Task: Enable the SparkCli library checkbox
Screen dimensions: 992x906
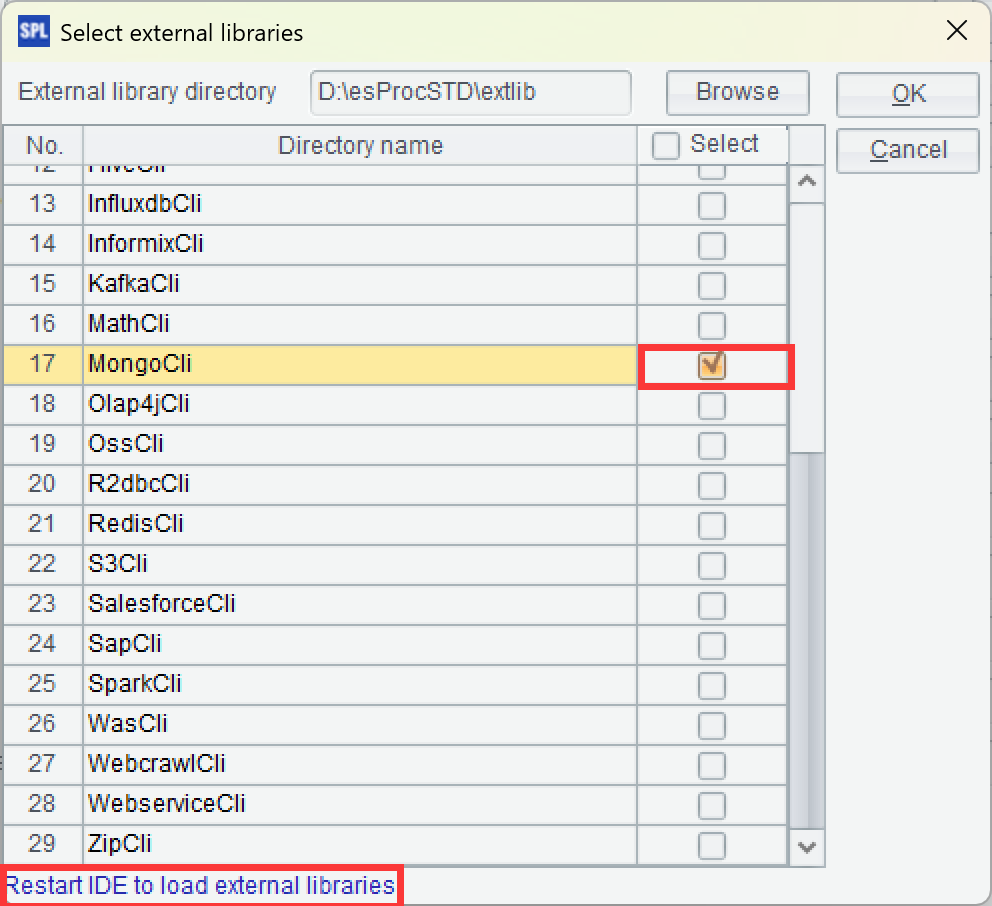Action: 712,686
